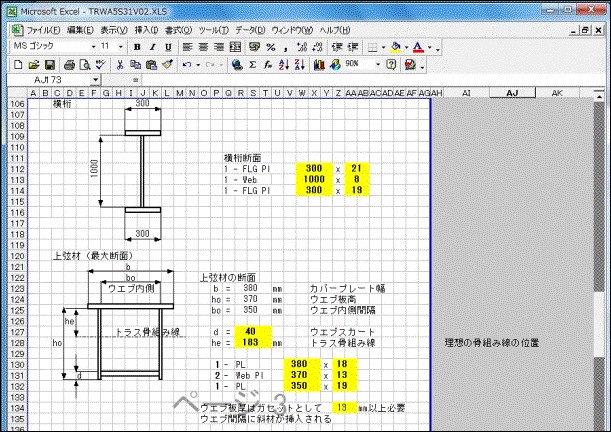Viewport: 611px width, 432px height.
Task: Run spelling check
Action: pos(101,64)
